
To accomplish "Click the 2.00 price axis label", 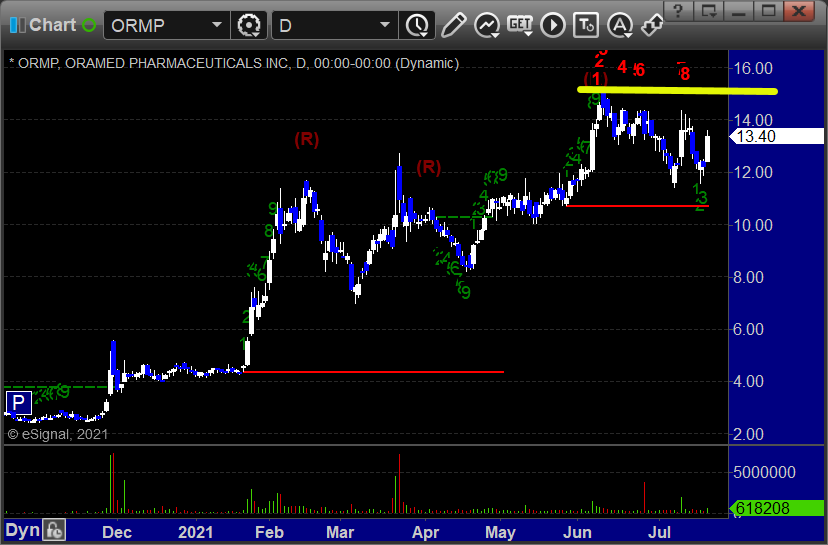I will pos(749,434).
